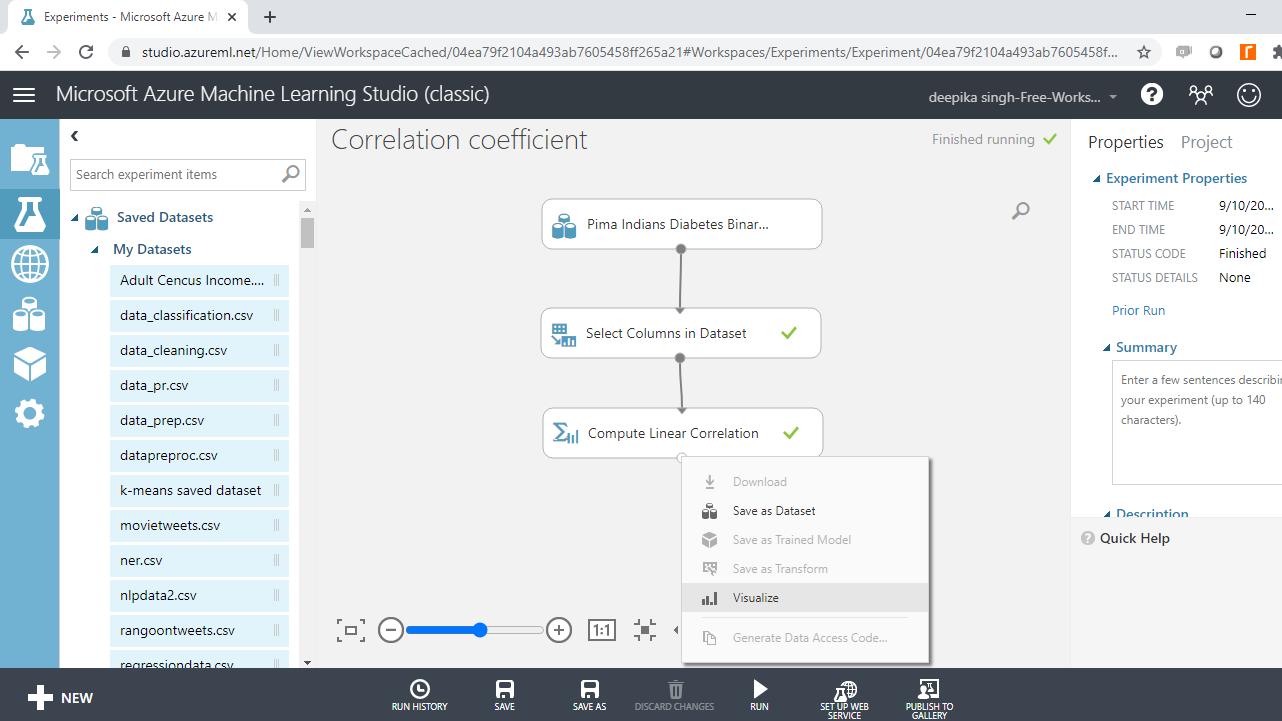Viewport: 1282px width, 721px height.
Task: Click the fit to screen frame icon
Action: click(x=351, y=630)
